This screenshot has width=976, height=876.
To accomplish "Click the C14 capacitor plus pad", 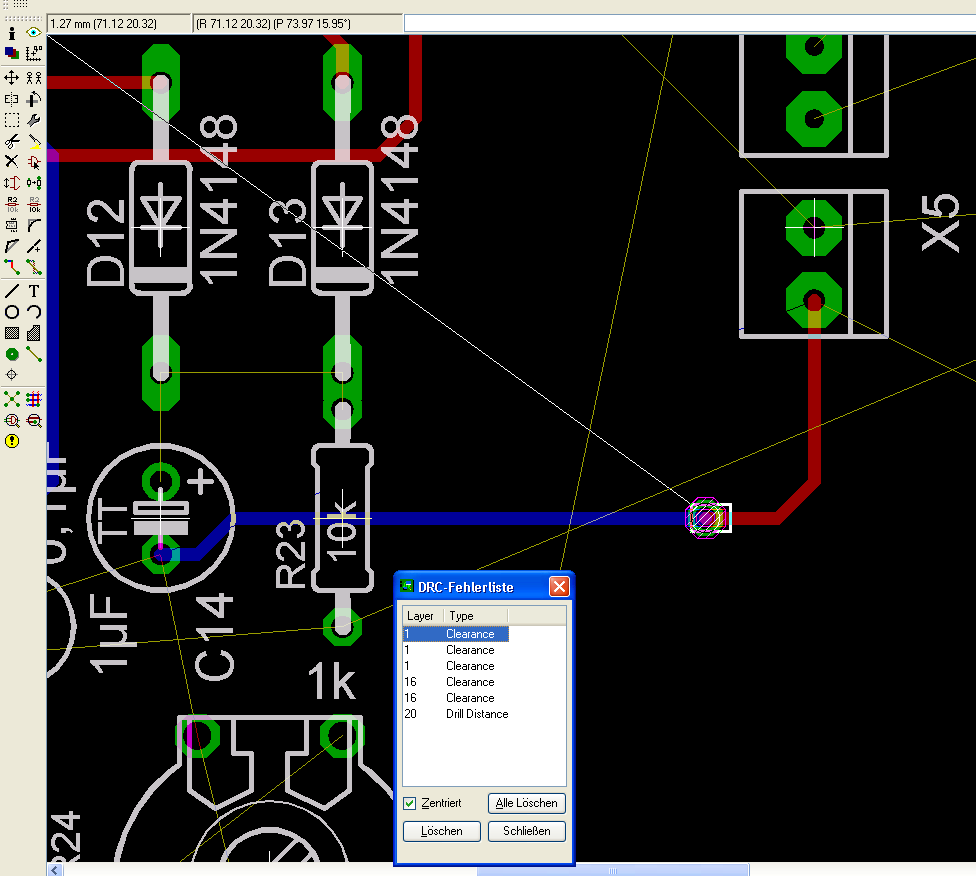I will coord(161,481).
